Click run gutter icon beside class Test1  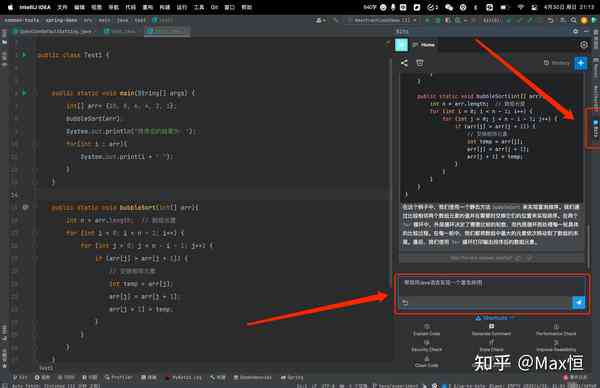pos(24,55)
